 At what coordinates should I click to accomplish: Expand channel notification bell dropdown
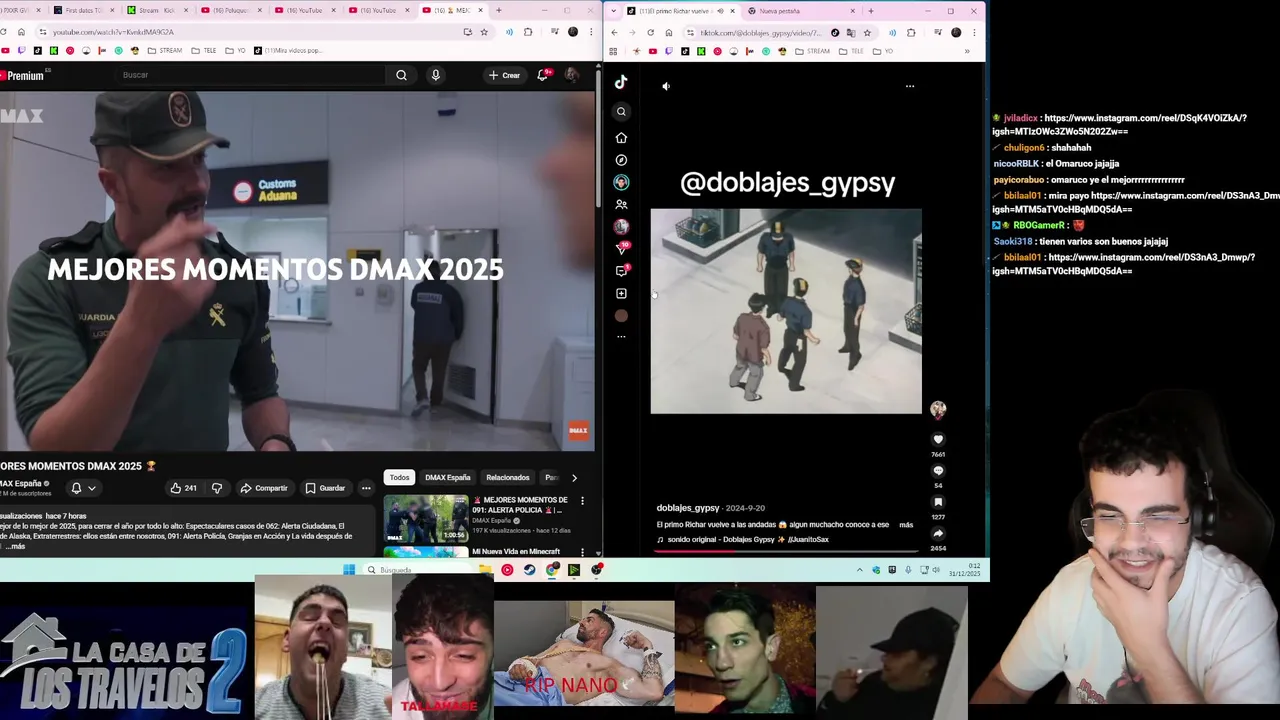(83, 488)
